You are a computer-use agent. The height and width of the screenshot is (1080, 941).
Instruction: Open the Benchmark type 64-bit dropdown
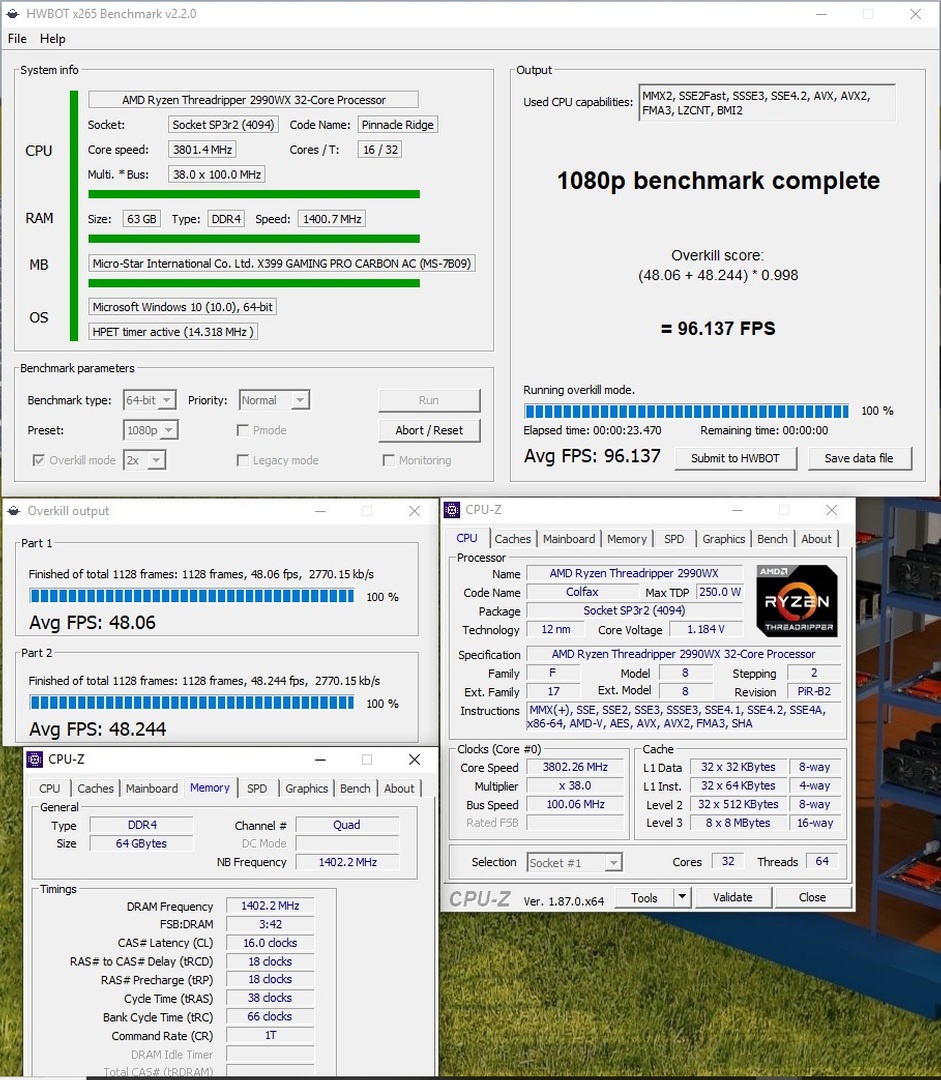[149, 400]
